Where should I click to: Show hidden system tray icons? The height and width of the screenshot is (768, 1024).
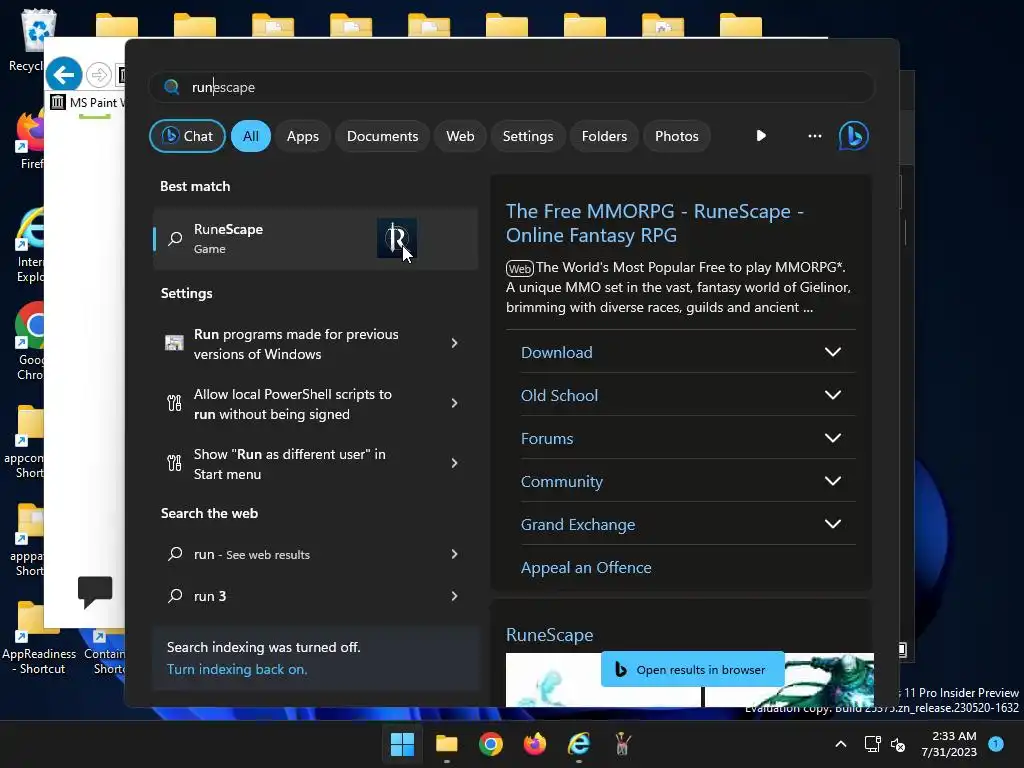click(x=841, y=744)
